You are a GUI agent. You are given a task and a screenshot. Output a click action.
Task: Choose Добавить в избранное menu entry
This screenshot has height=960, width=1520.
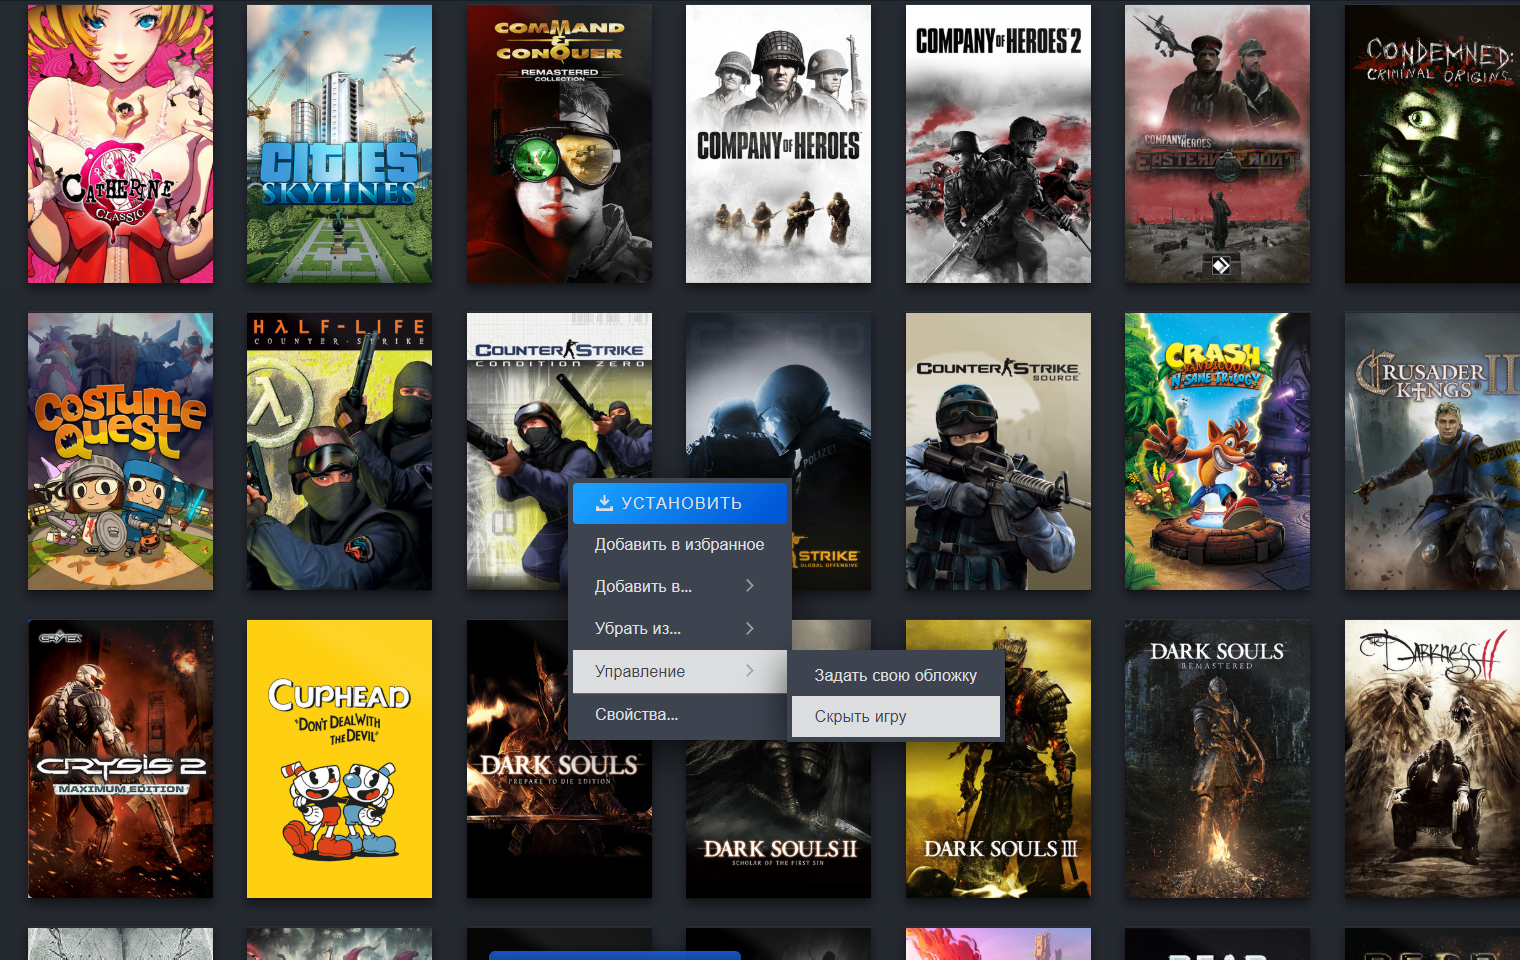(680, 545)
